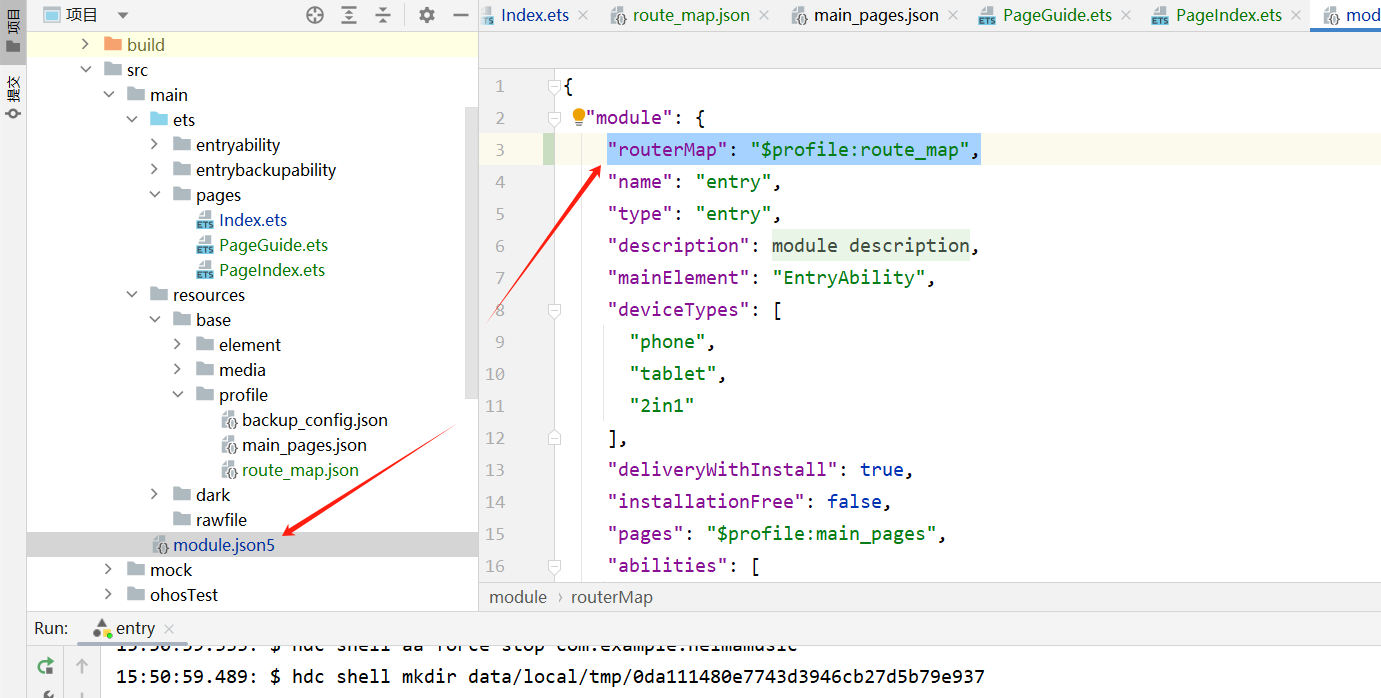
Task: Close the route_map.json tab
Action: (764, 15)
